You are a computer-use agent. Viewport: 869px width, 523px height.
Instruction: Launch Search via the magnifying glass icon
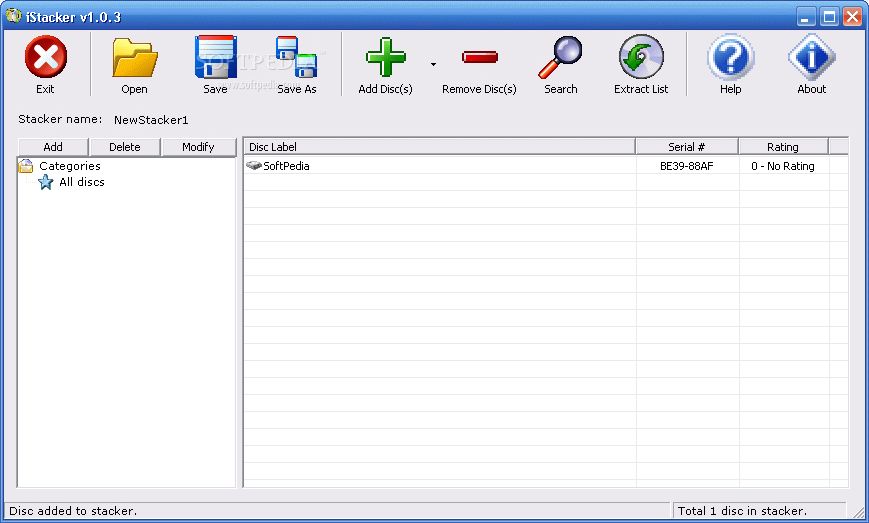560,57
